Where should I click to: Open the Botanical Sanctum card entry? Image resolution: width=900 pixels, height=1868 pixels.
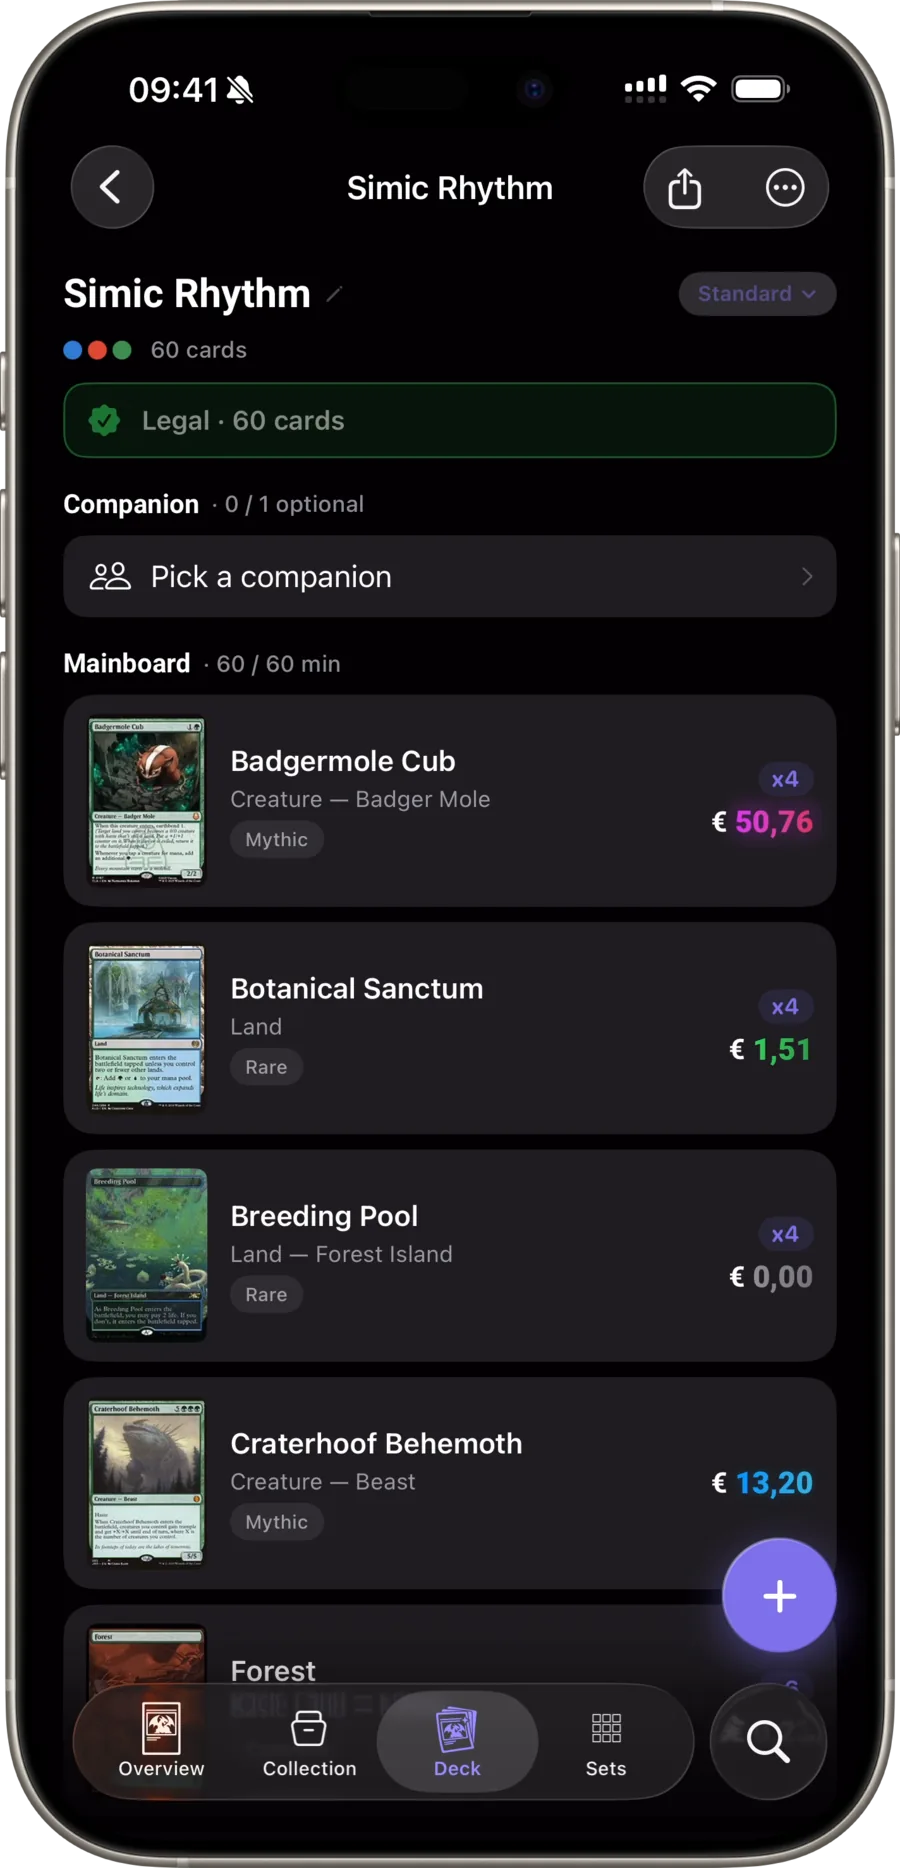point(450,1028)
